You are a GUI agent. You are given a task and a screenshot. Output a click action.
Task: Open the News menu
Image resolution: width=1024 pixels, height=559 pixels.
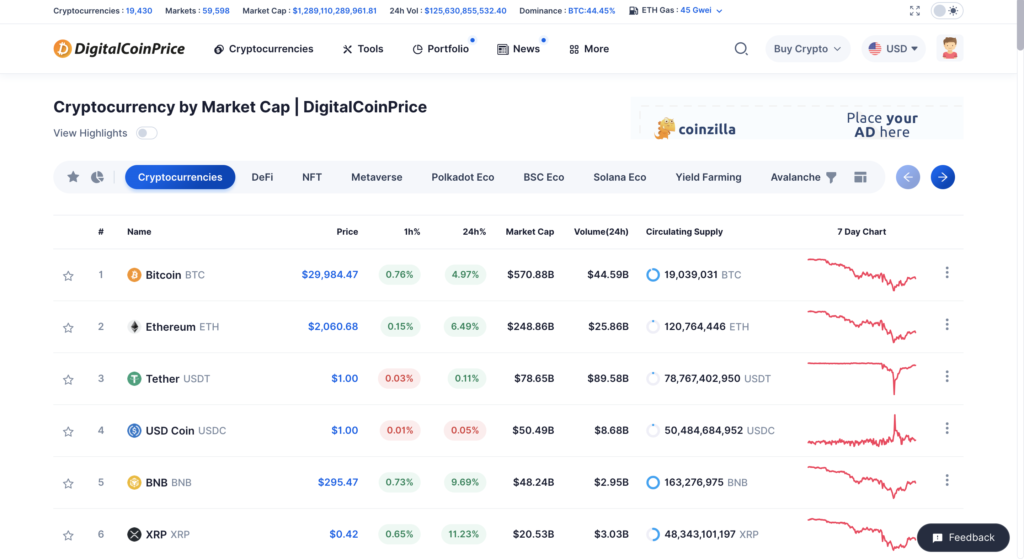point(519,49)
